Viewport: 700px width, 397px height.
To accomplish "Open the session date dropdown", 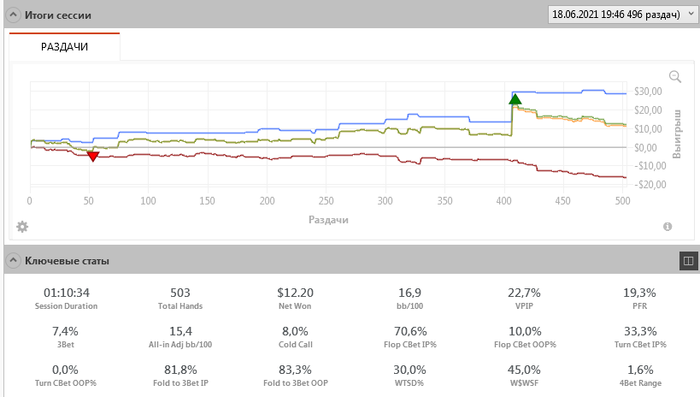I will pos(622,14).
